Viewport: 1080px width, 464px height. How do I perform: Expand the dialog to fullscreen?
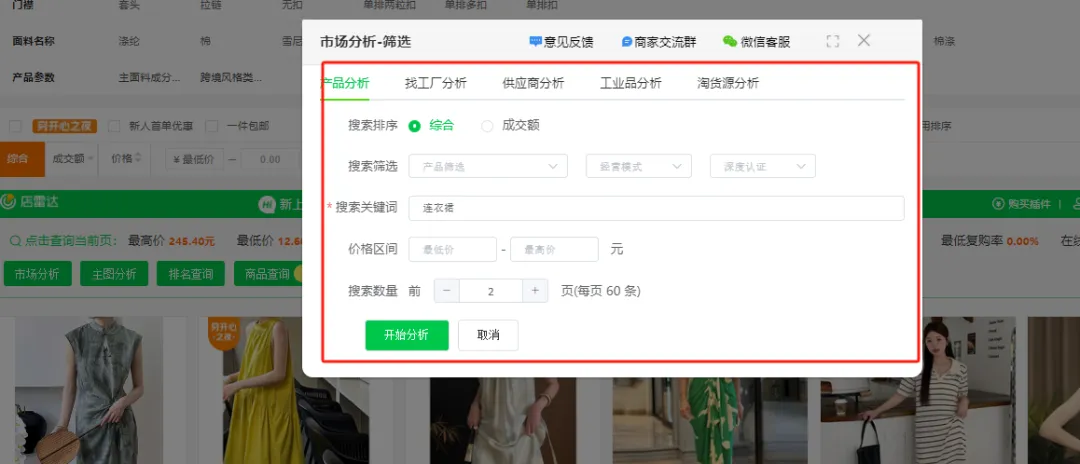click(833, 41)
